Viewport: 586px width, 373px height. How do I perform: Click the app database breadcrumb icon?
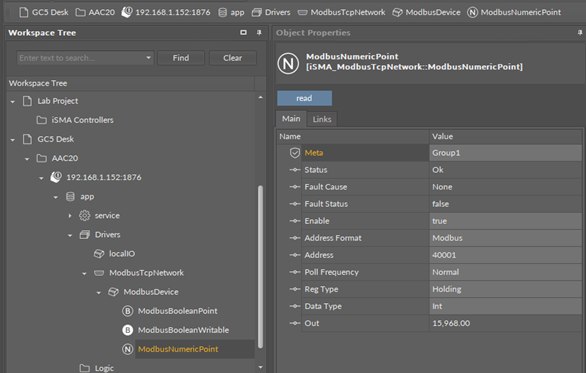coord(222,12)
